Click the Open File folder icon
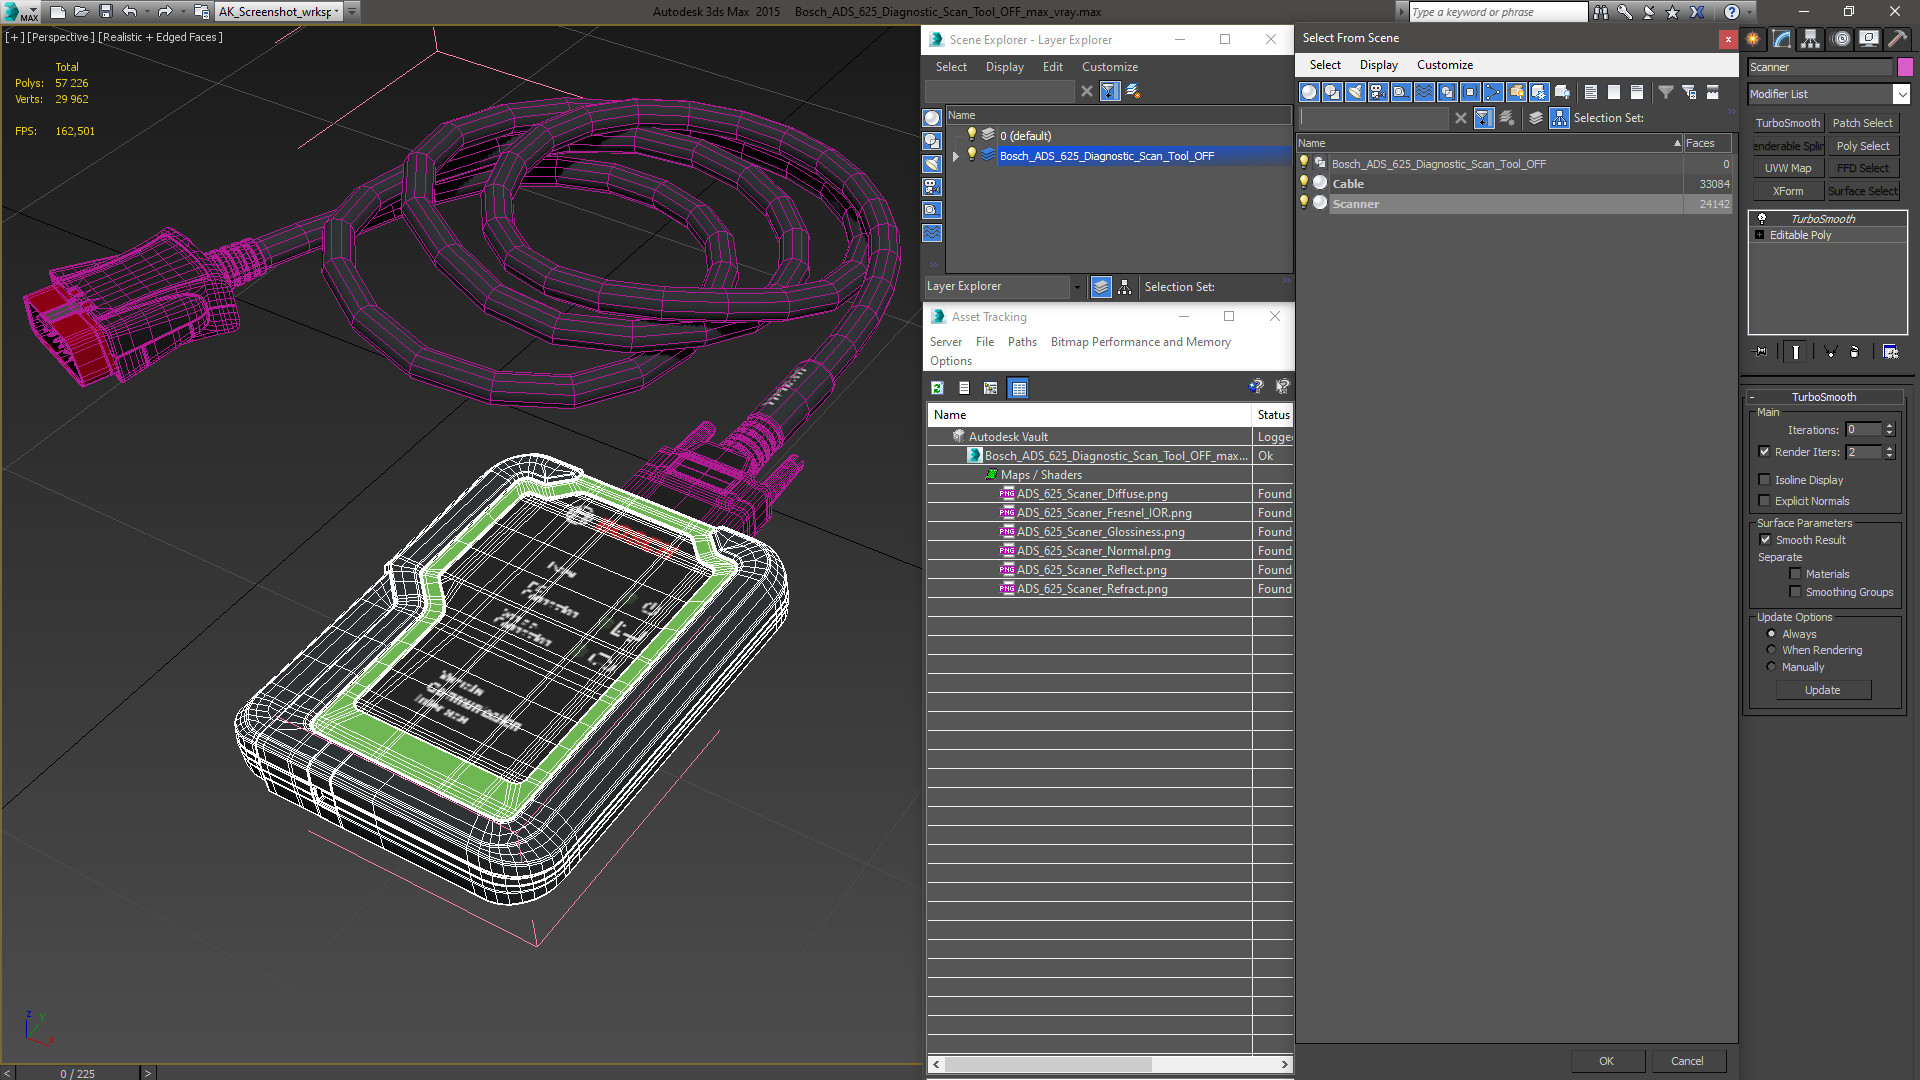Image resolution: width=1920 pixels, height=1080 pixels. pos(82,12)
